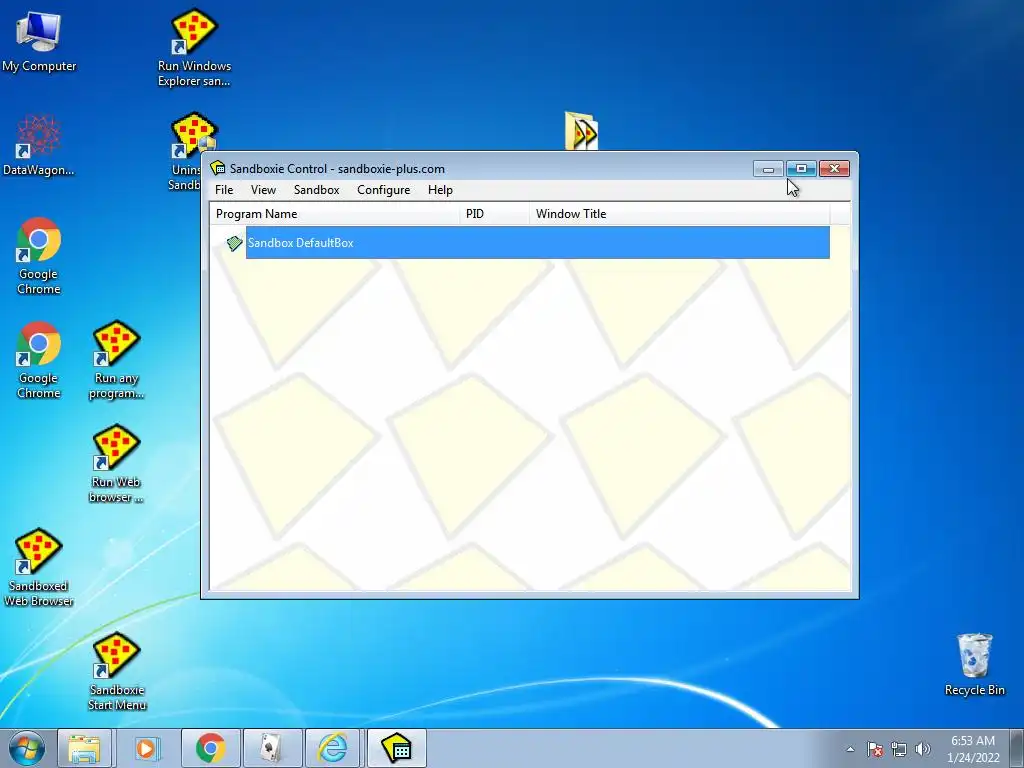1024x768 pixels.
Task: Open Internet Explorer from the taskbar
Action: coord(333,748)
